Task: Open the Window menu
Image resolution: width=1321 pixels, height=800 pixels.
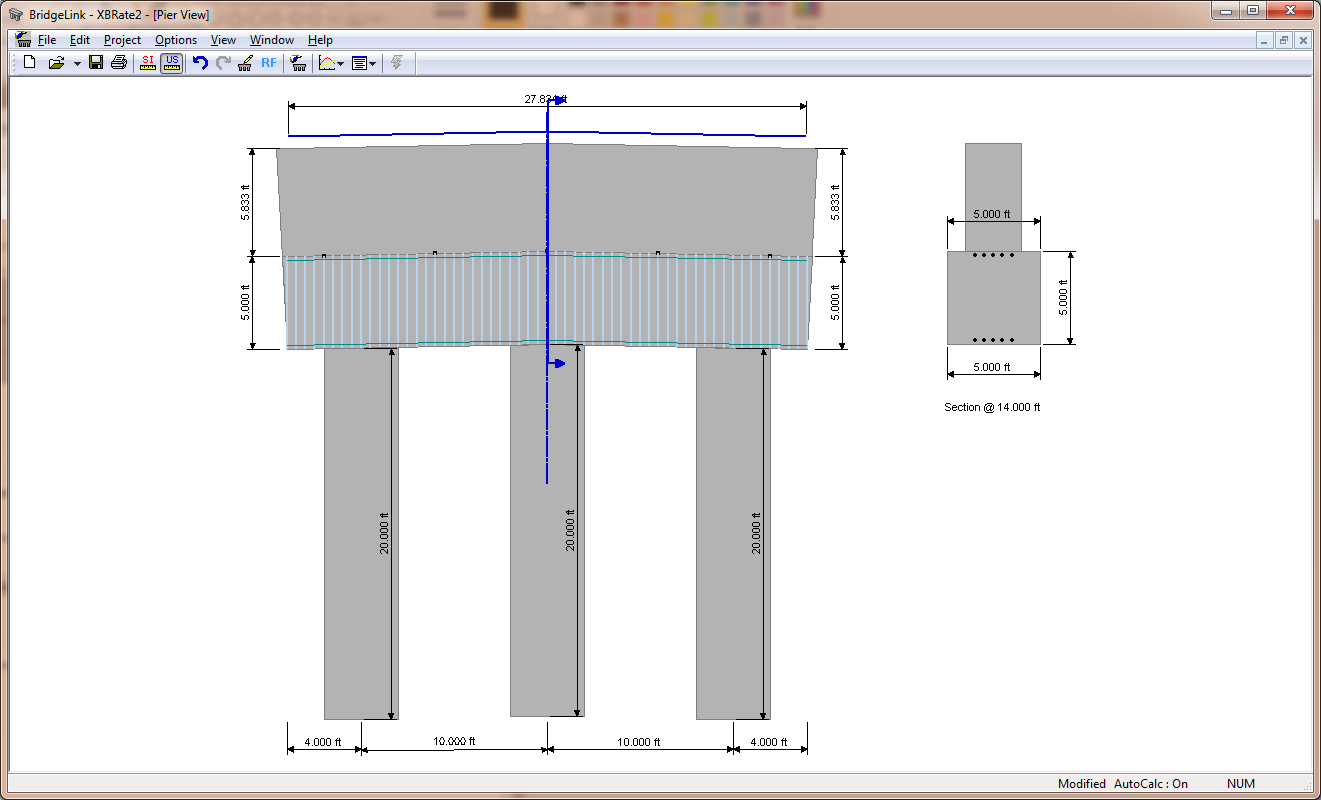Action: [271, 40]
